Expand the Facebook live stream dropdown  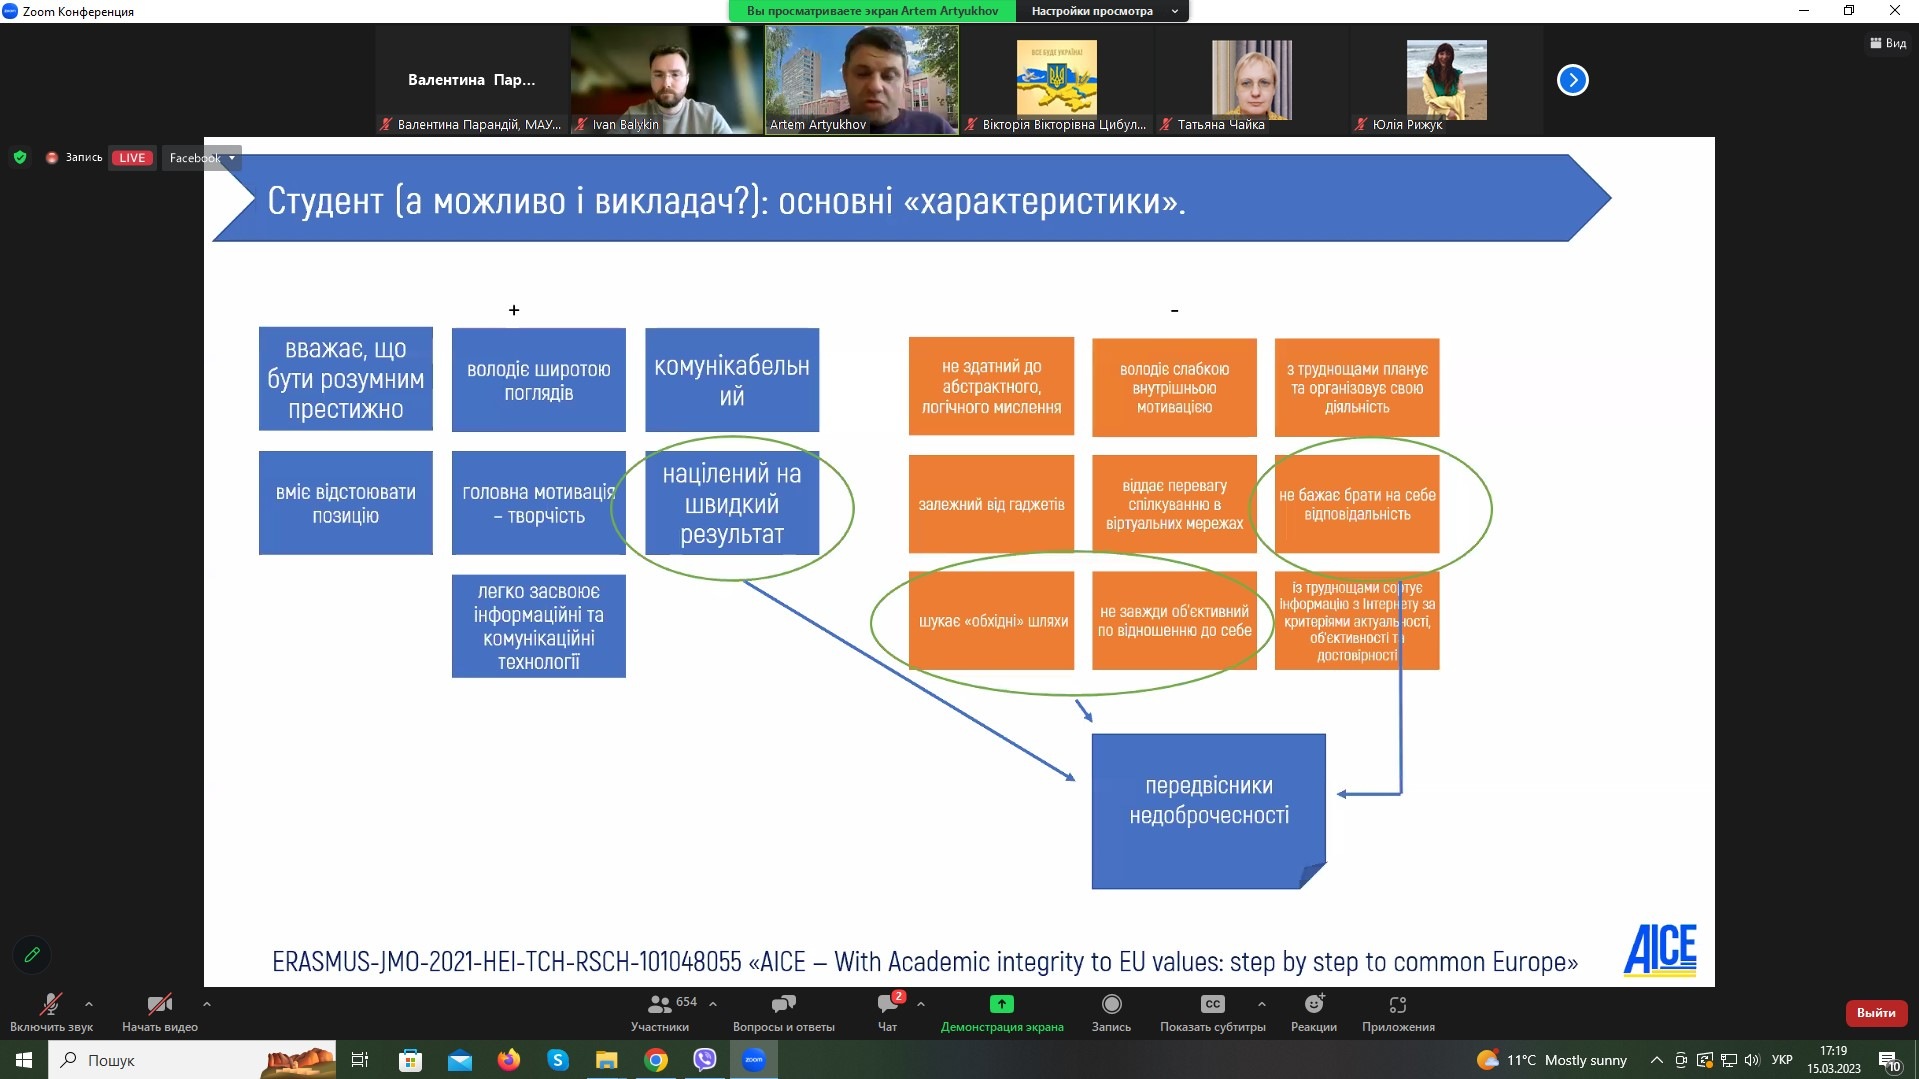point(231,158)
